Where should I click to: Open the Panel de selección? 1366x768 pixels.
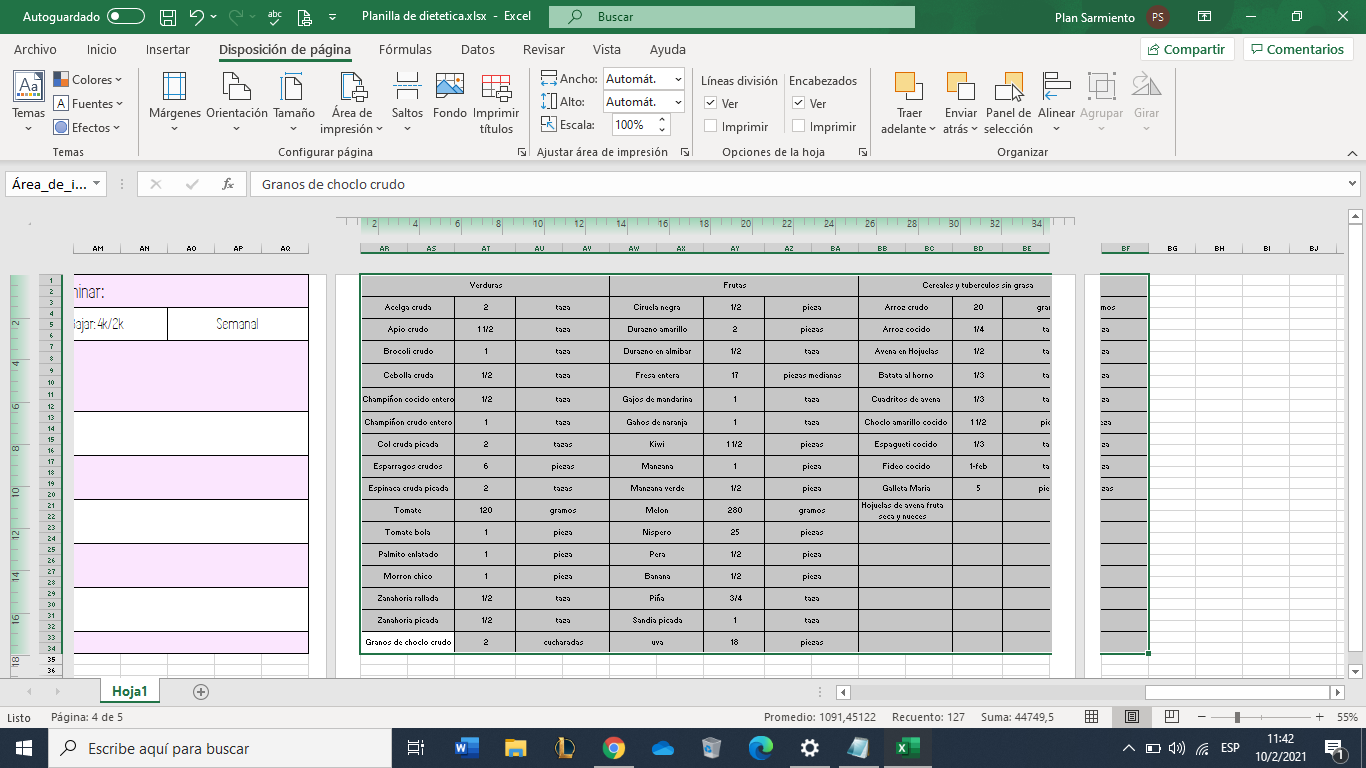pos(1008,102)
